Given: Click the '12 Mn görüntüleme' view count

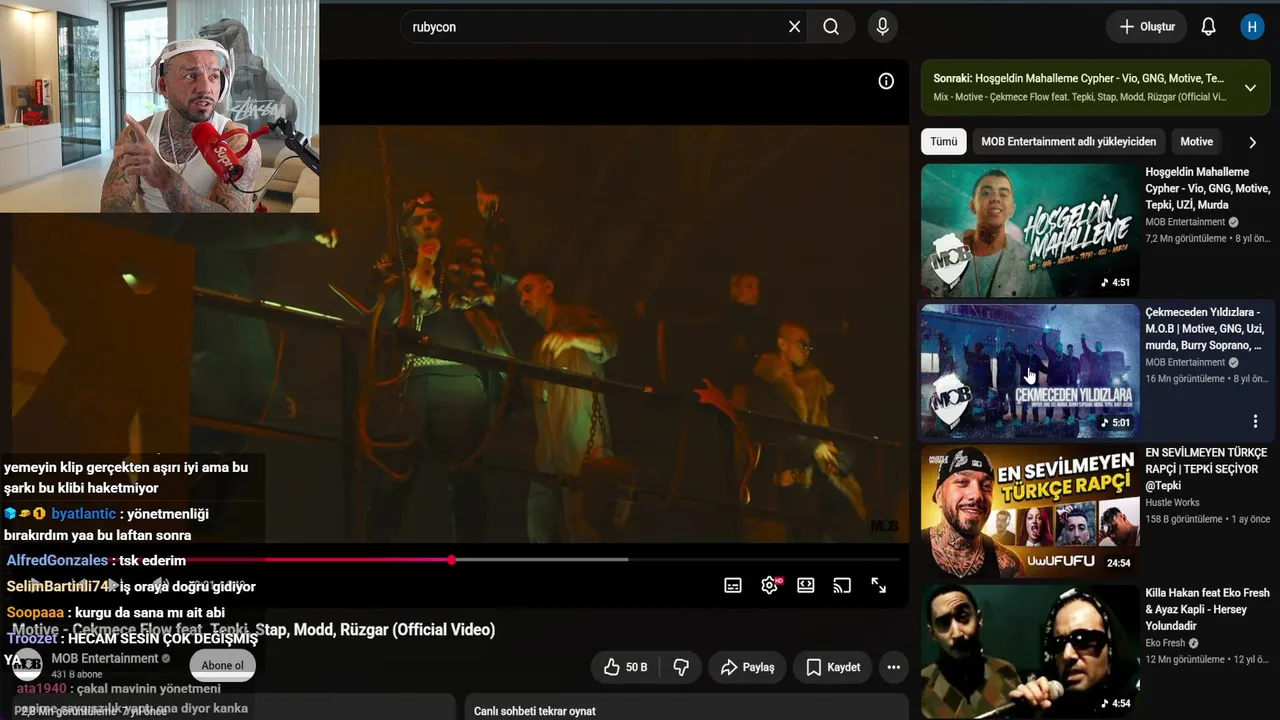Looking at the screenshot, I should coord(1185,660).
